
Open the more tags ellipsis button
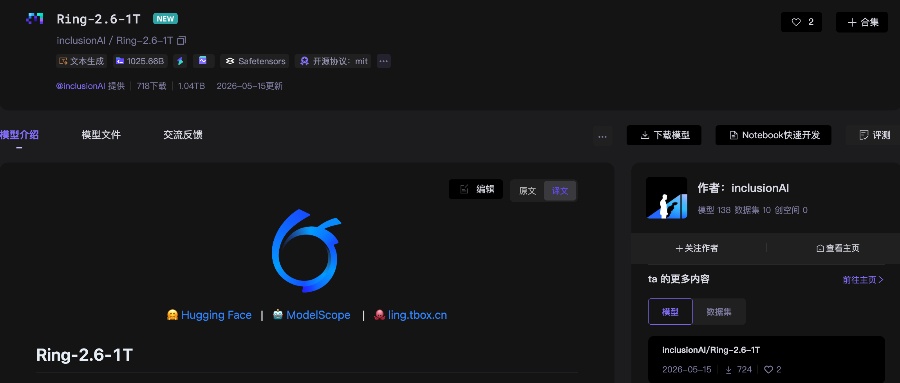(383, 61)
